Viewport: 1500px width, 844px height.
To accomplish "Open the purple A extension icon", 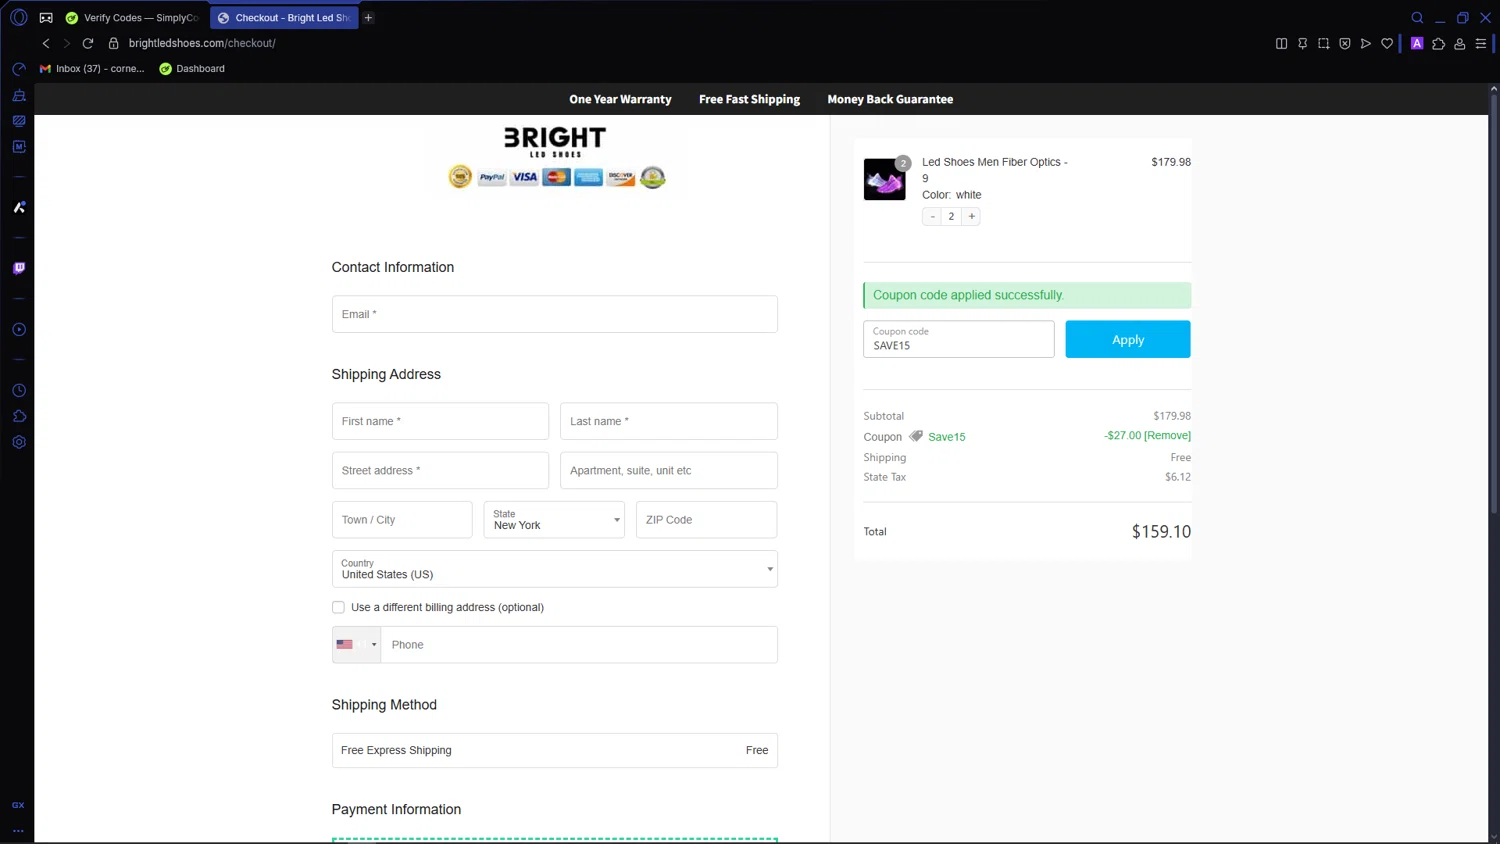I will [1417, 43].
